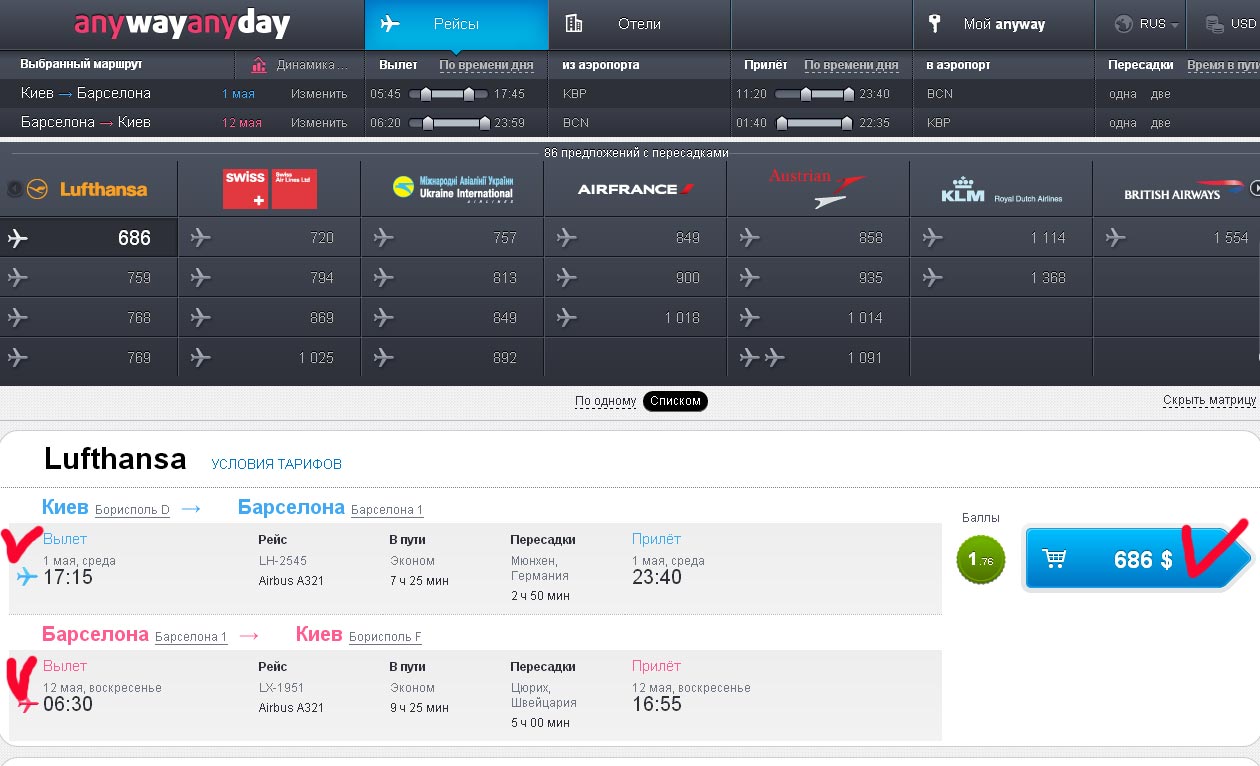Switch to the Отели hotels tab

[x=640, y=24]
